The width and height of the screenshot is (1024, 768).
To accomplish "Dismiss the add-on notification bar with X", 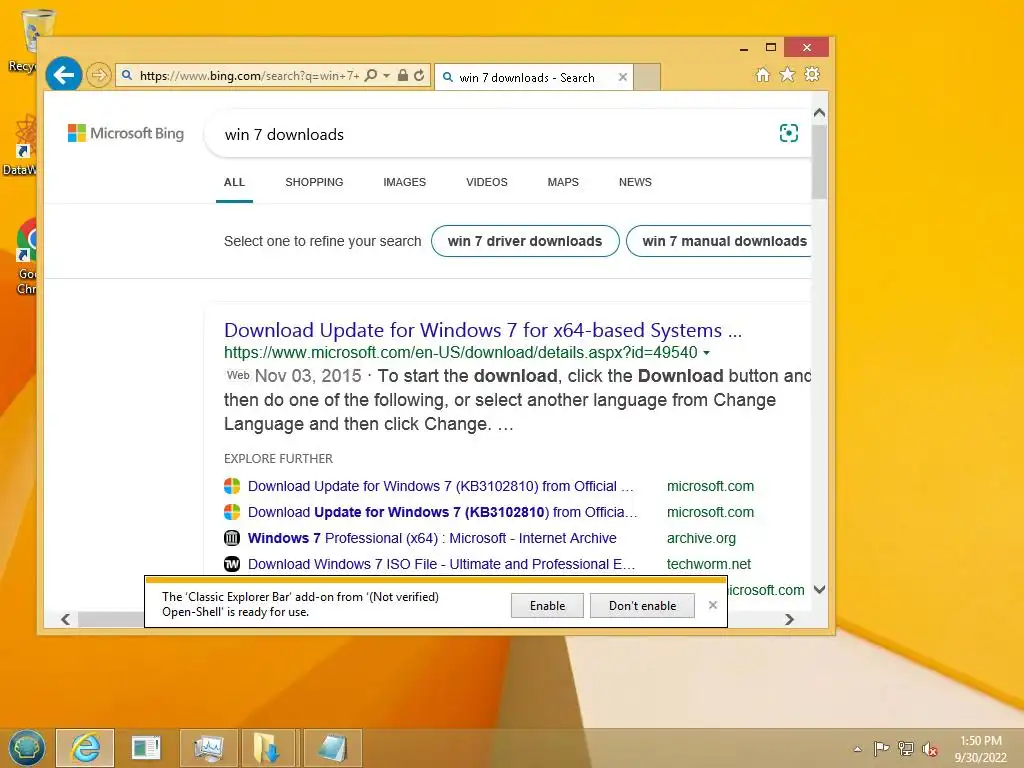I will (712, 605).
